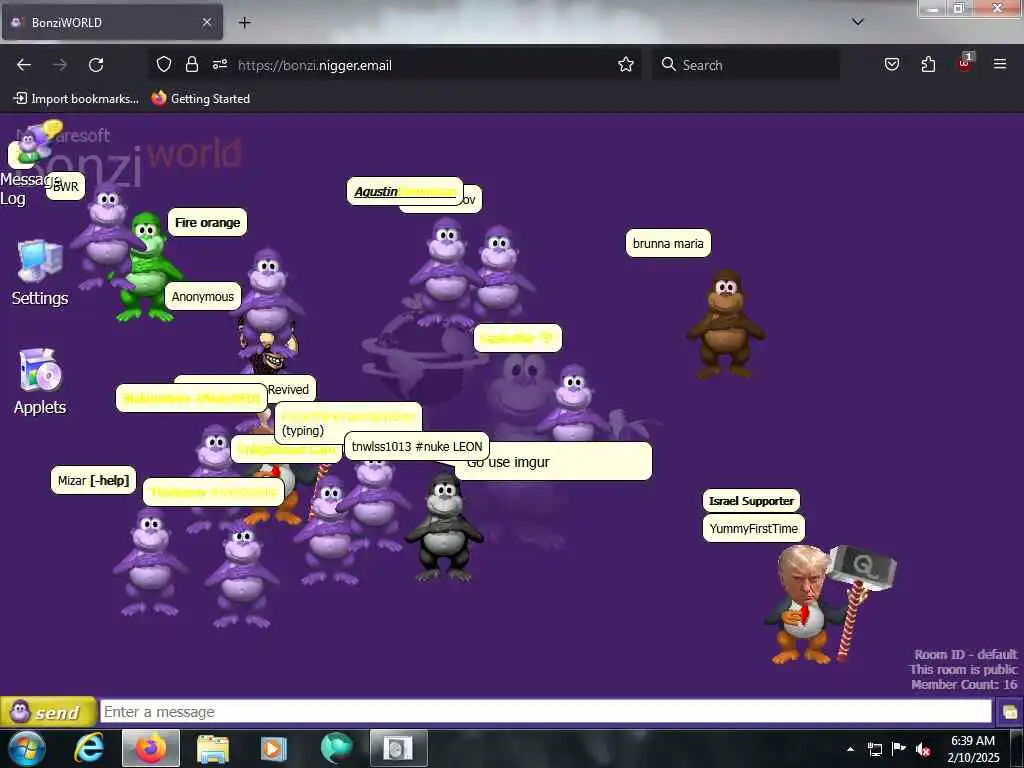Click the Fire orange name tag
The height and width of the screenshot is (768, 1024).
point(208,223)
